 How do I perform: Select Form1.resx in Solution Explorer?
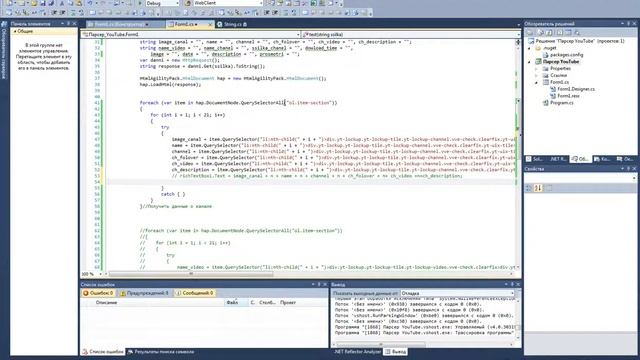pyautogui.click(x=569, y=96)
